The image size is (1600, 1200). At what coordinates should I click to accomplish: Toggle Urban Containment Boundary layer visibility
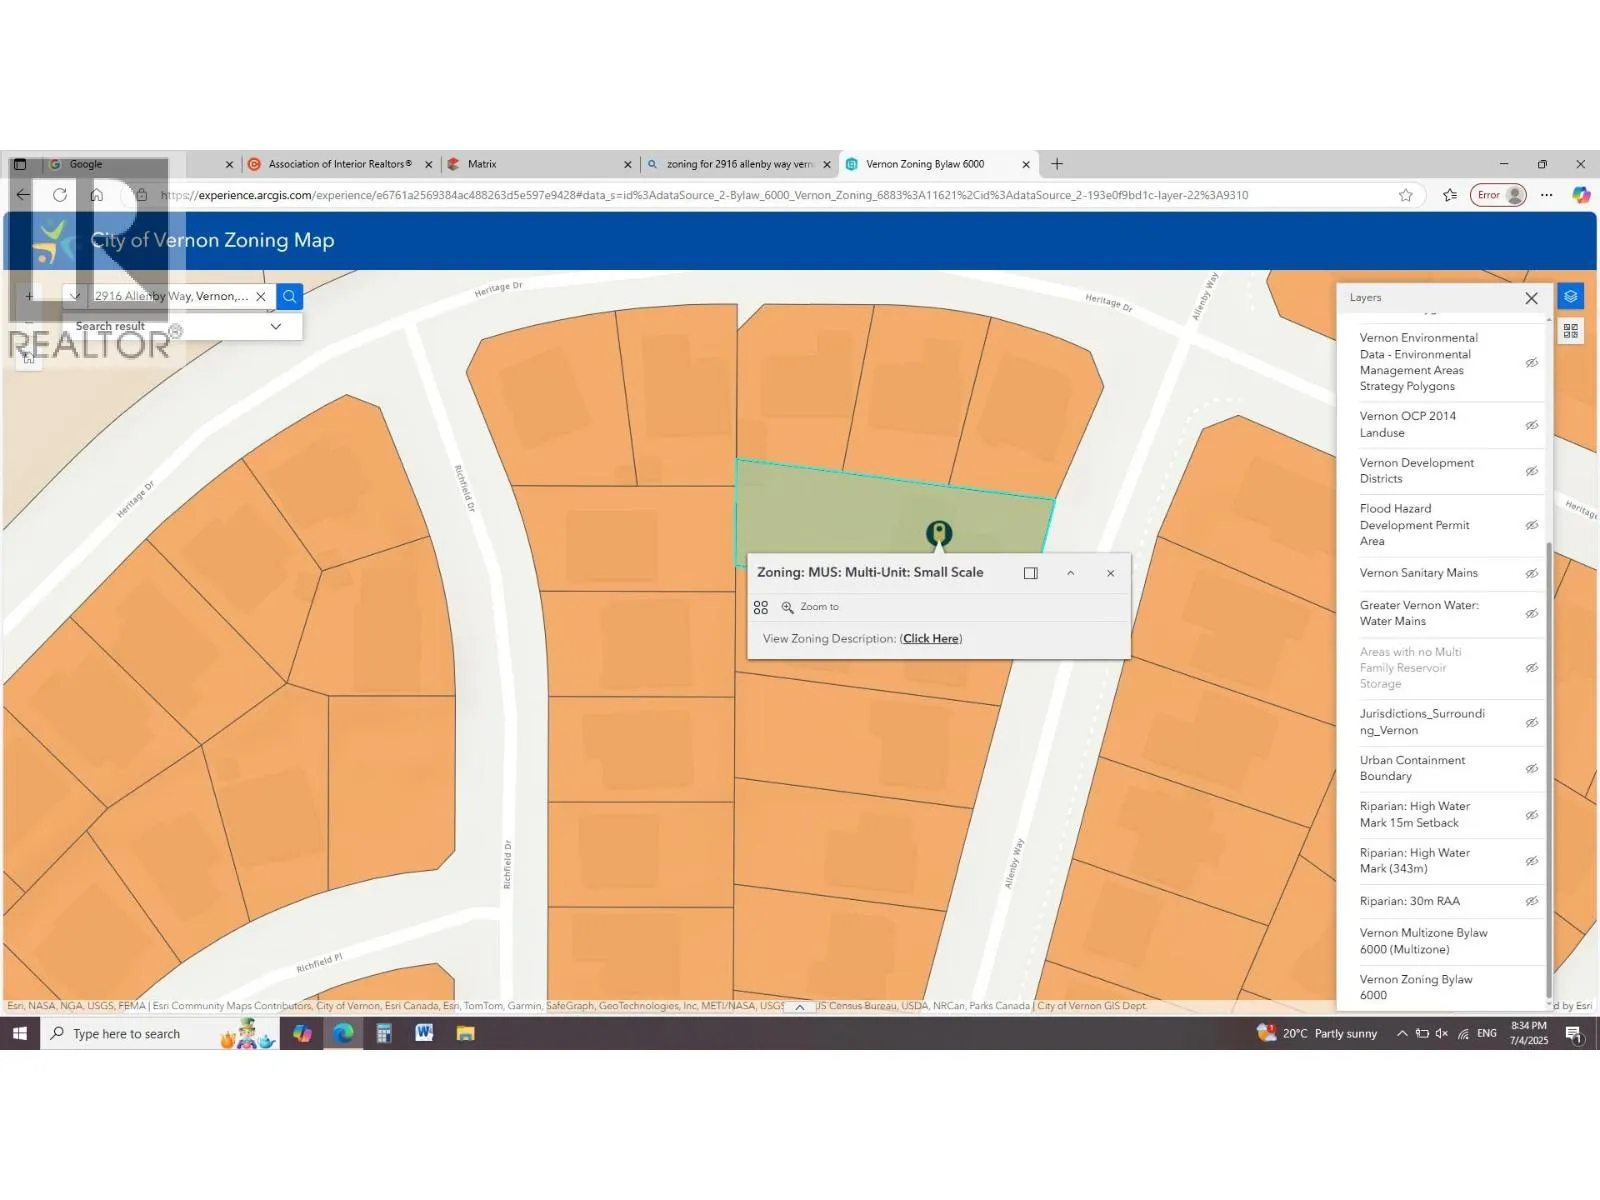tap(1531, 768)
